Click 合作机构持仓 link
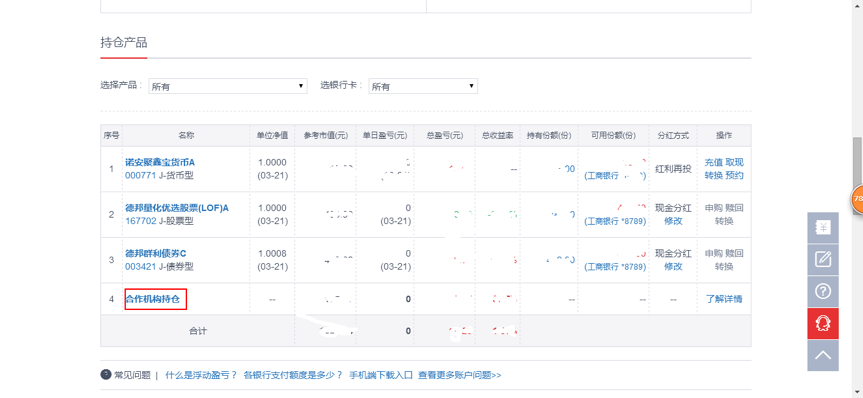Image resolution: width=863 pixels, height=398 pixels. coord(156,299)
